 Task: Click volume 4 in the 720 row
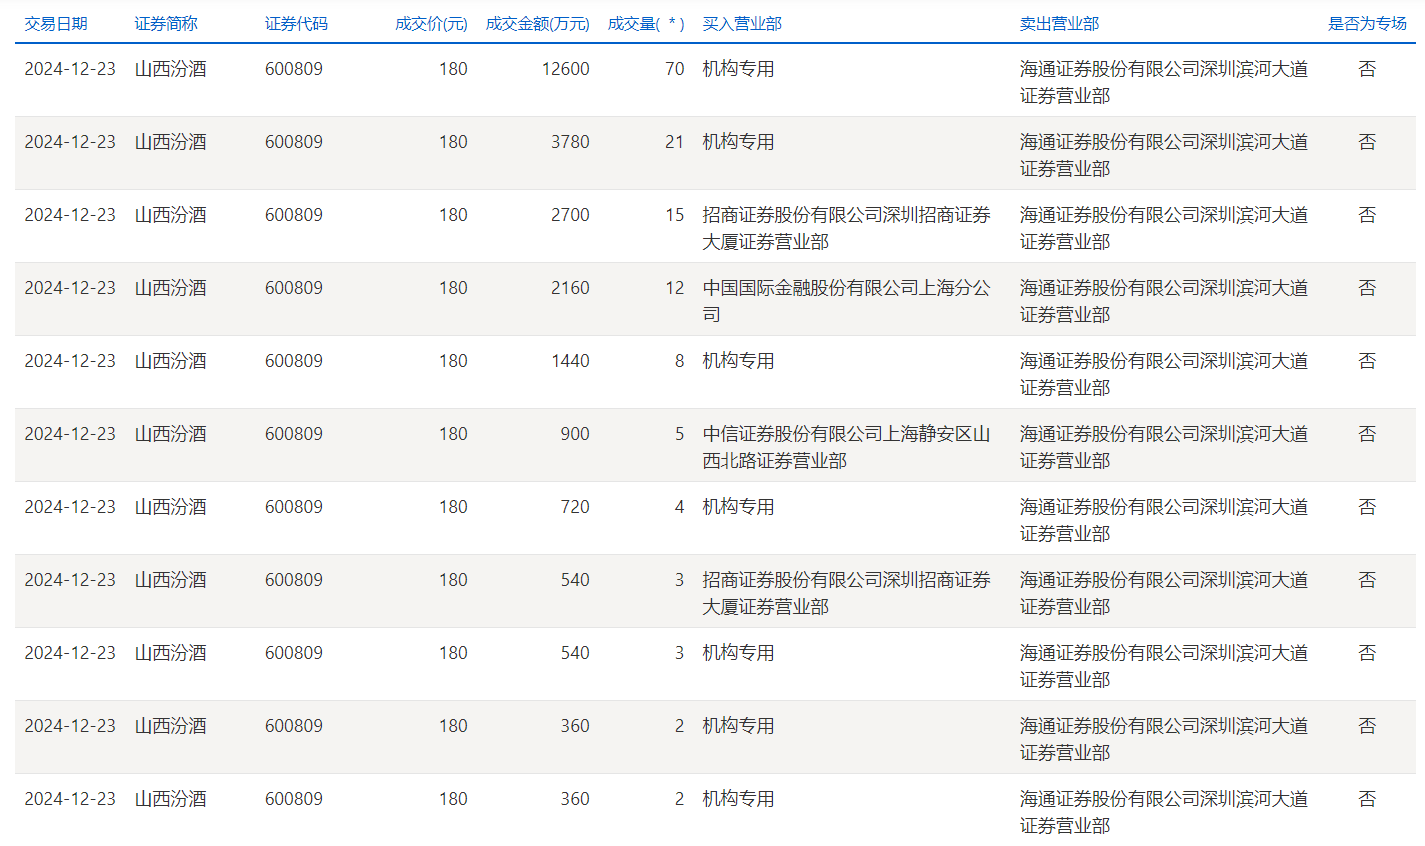(680, 507)
